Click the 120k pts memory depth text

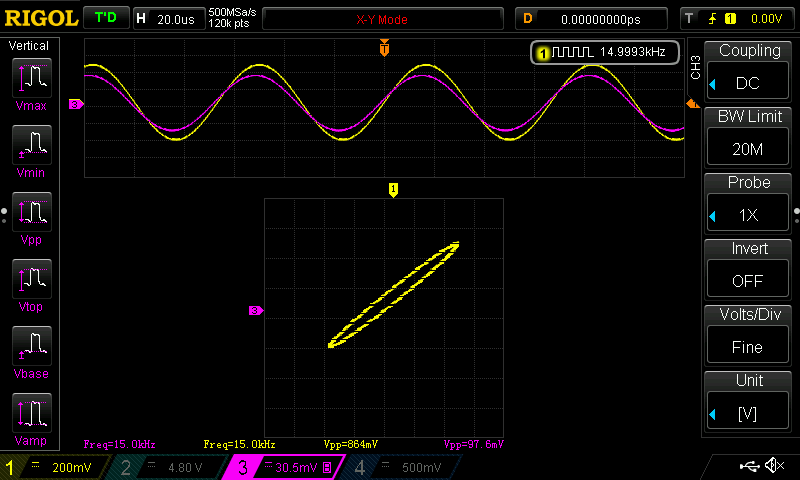coord(229,23)
